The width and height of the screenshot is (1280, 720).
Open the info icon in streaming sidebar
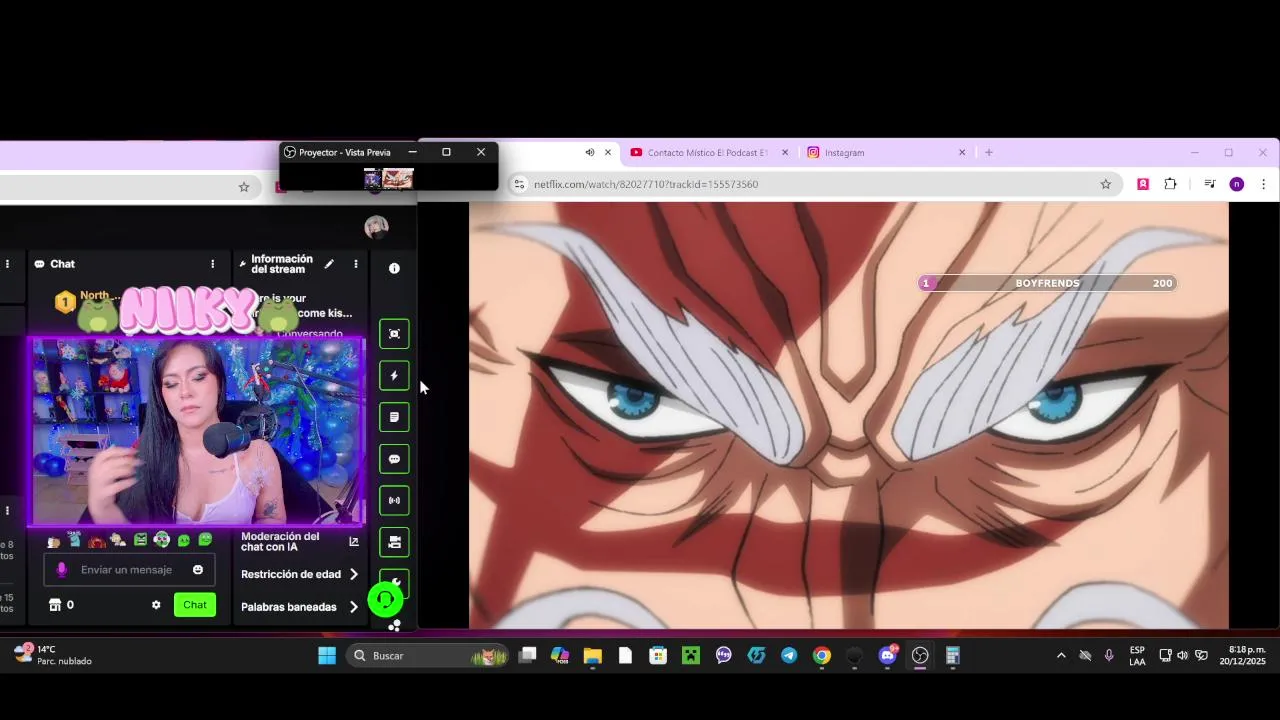394,268
